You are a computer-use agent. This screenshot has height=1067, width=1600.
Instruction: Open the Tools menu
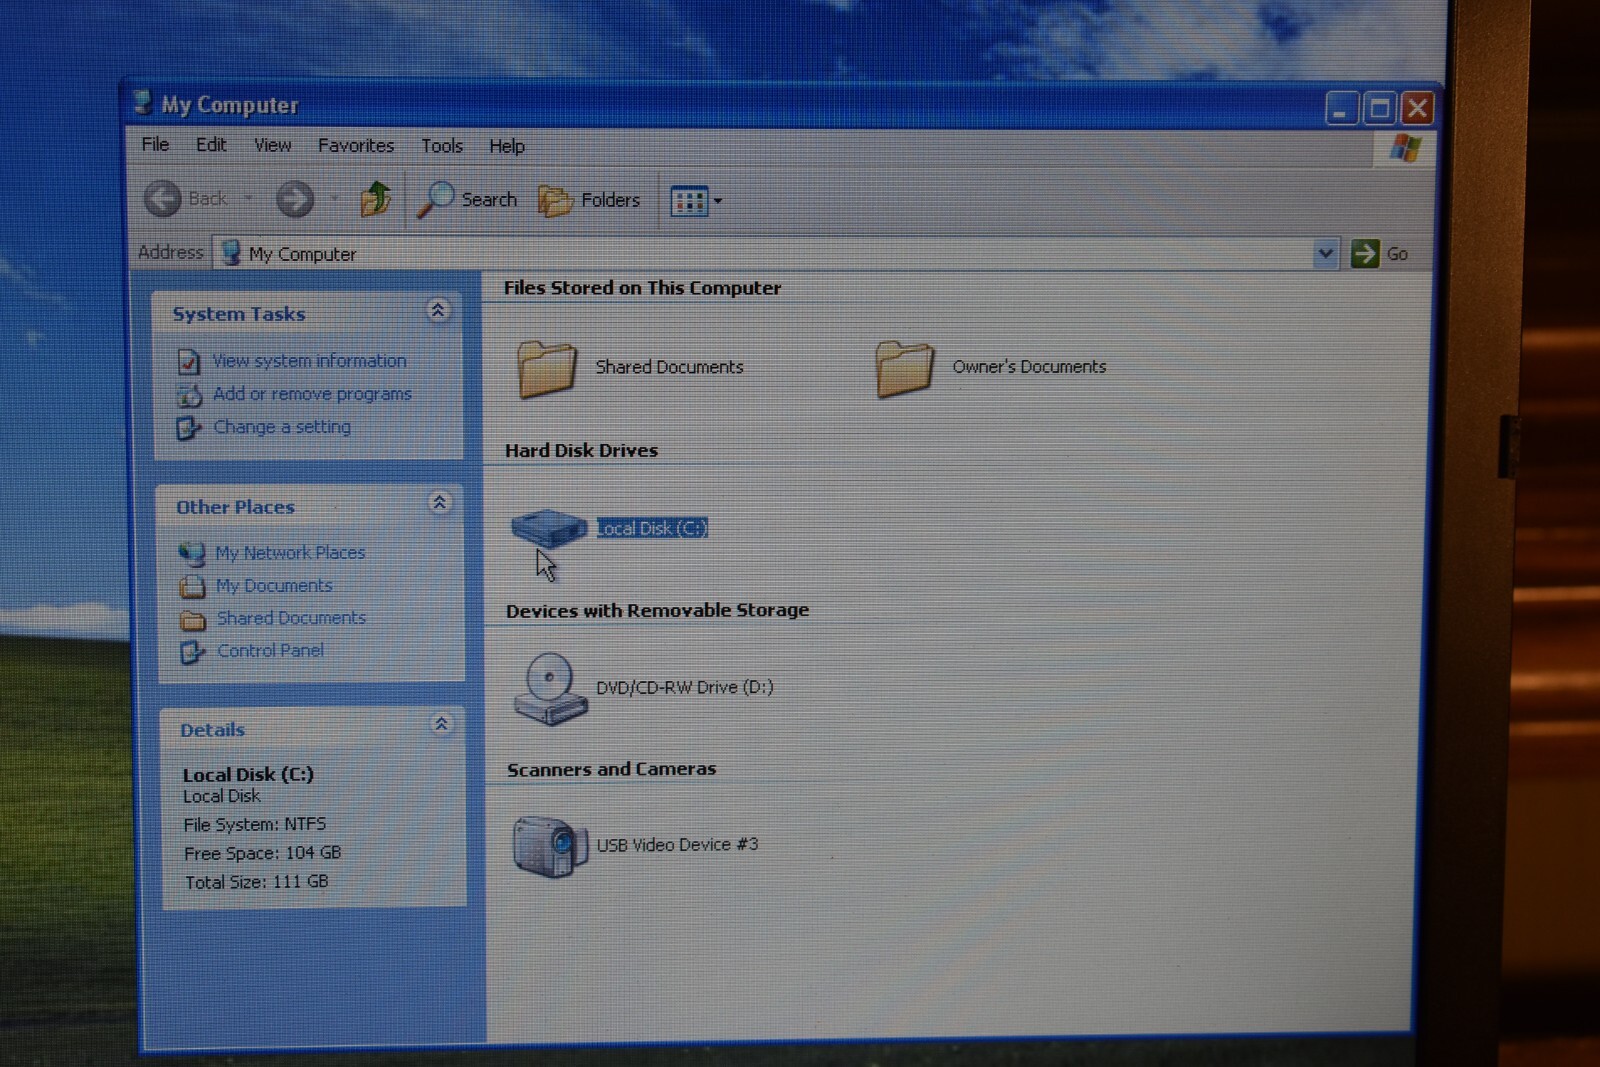[441, 146]
